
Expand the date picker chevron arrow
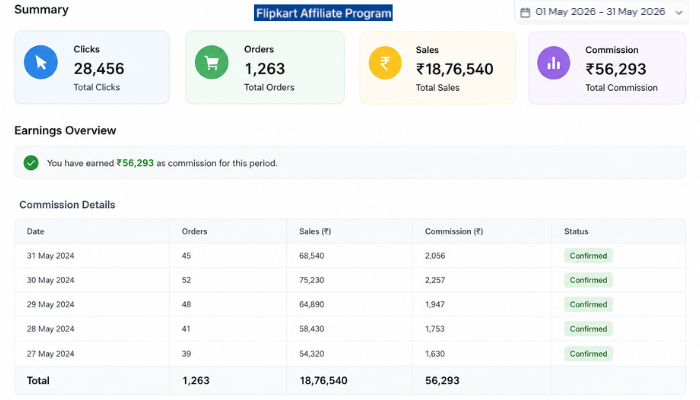coord(679,12)
